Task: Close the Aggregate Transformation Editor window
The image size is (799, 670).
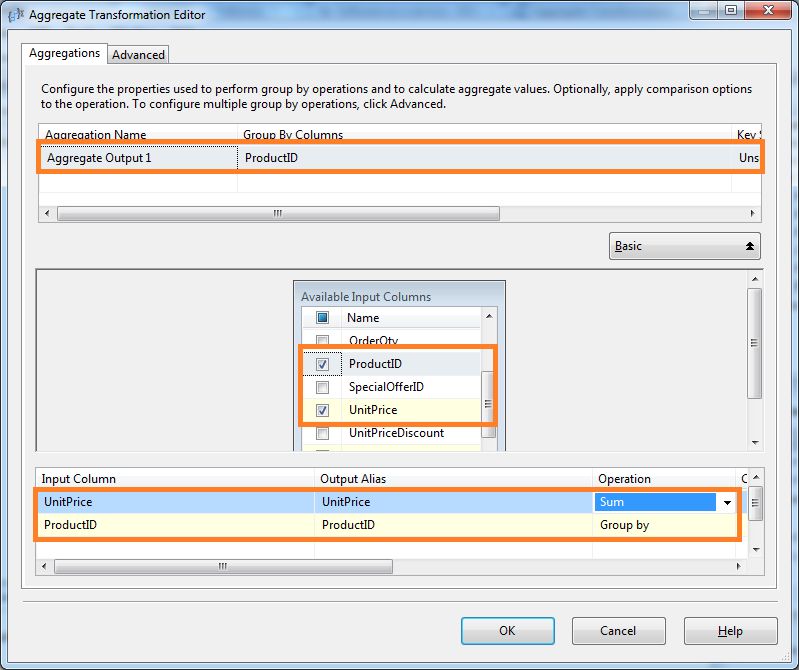Action: pos(768,10)
